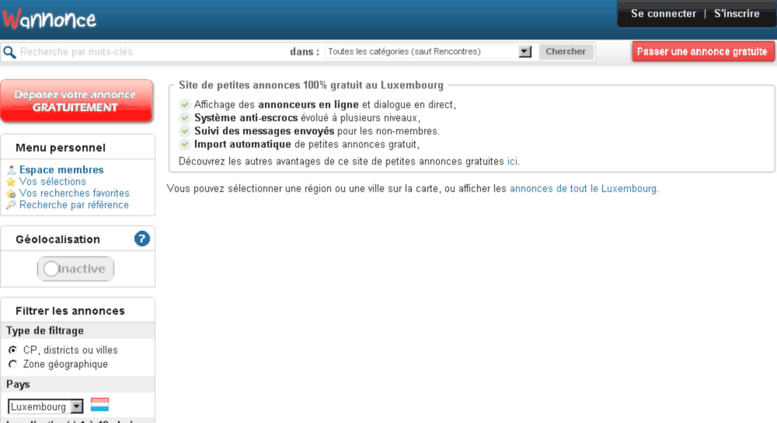Click the Recherche par référence icon
This screenshot has width=777, height=423.
point(11,205)
